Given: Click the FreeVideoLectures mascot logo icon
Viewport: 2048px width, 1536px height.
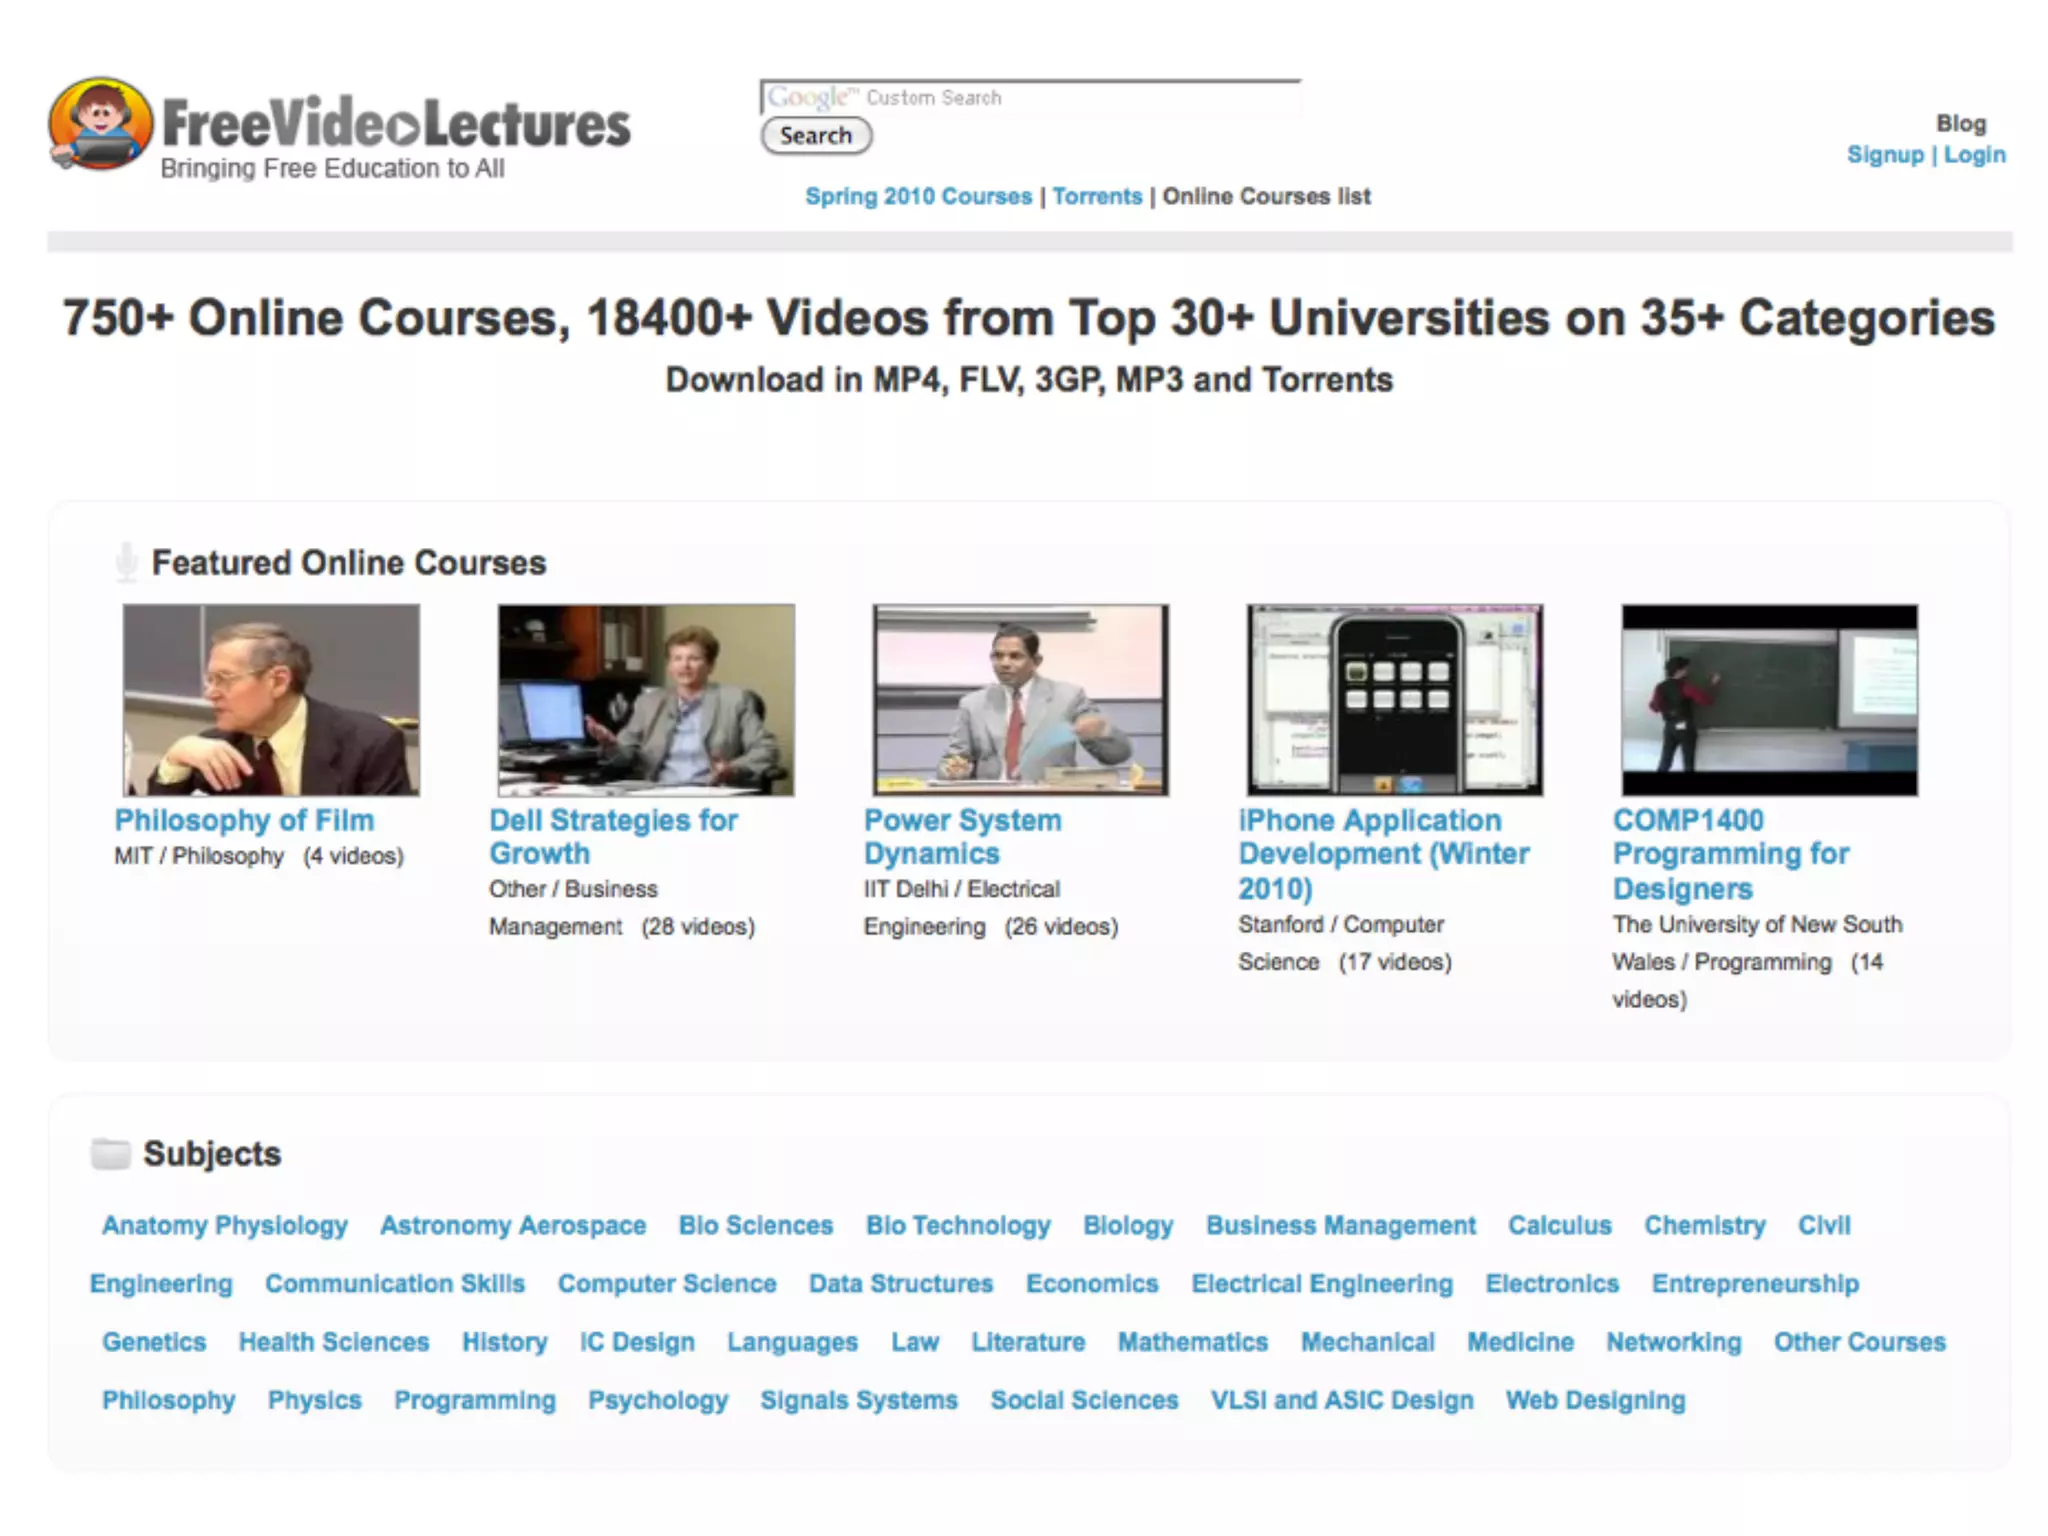Looking at the screenshot, I should point(100,124).
